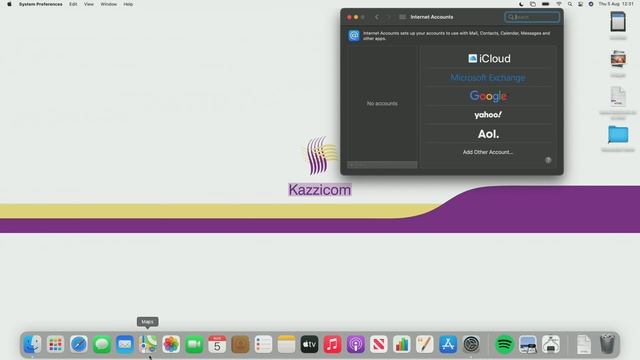Click the add account plus button

coord(351,165)
